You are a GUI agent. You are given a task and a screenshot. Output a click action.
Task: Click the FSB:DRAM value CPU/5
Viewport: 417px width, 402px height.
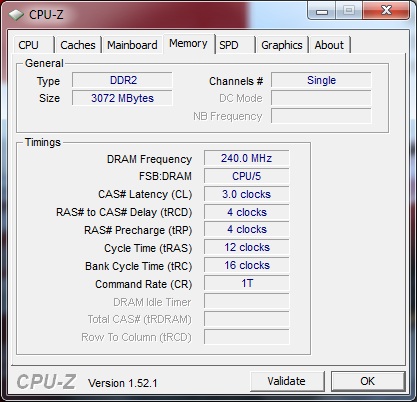click(247, 176)
